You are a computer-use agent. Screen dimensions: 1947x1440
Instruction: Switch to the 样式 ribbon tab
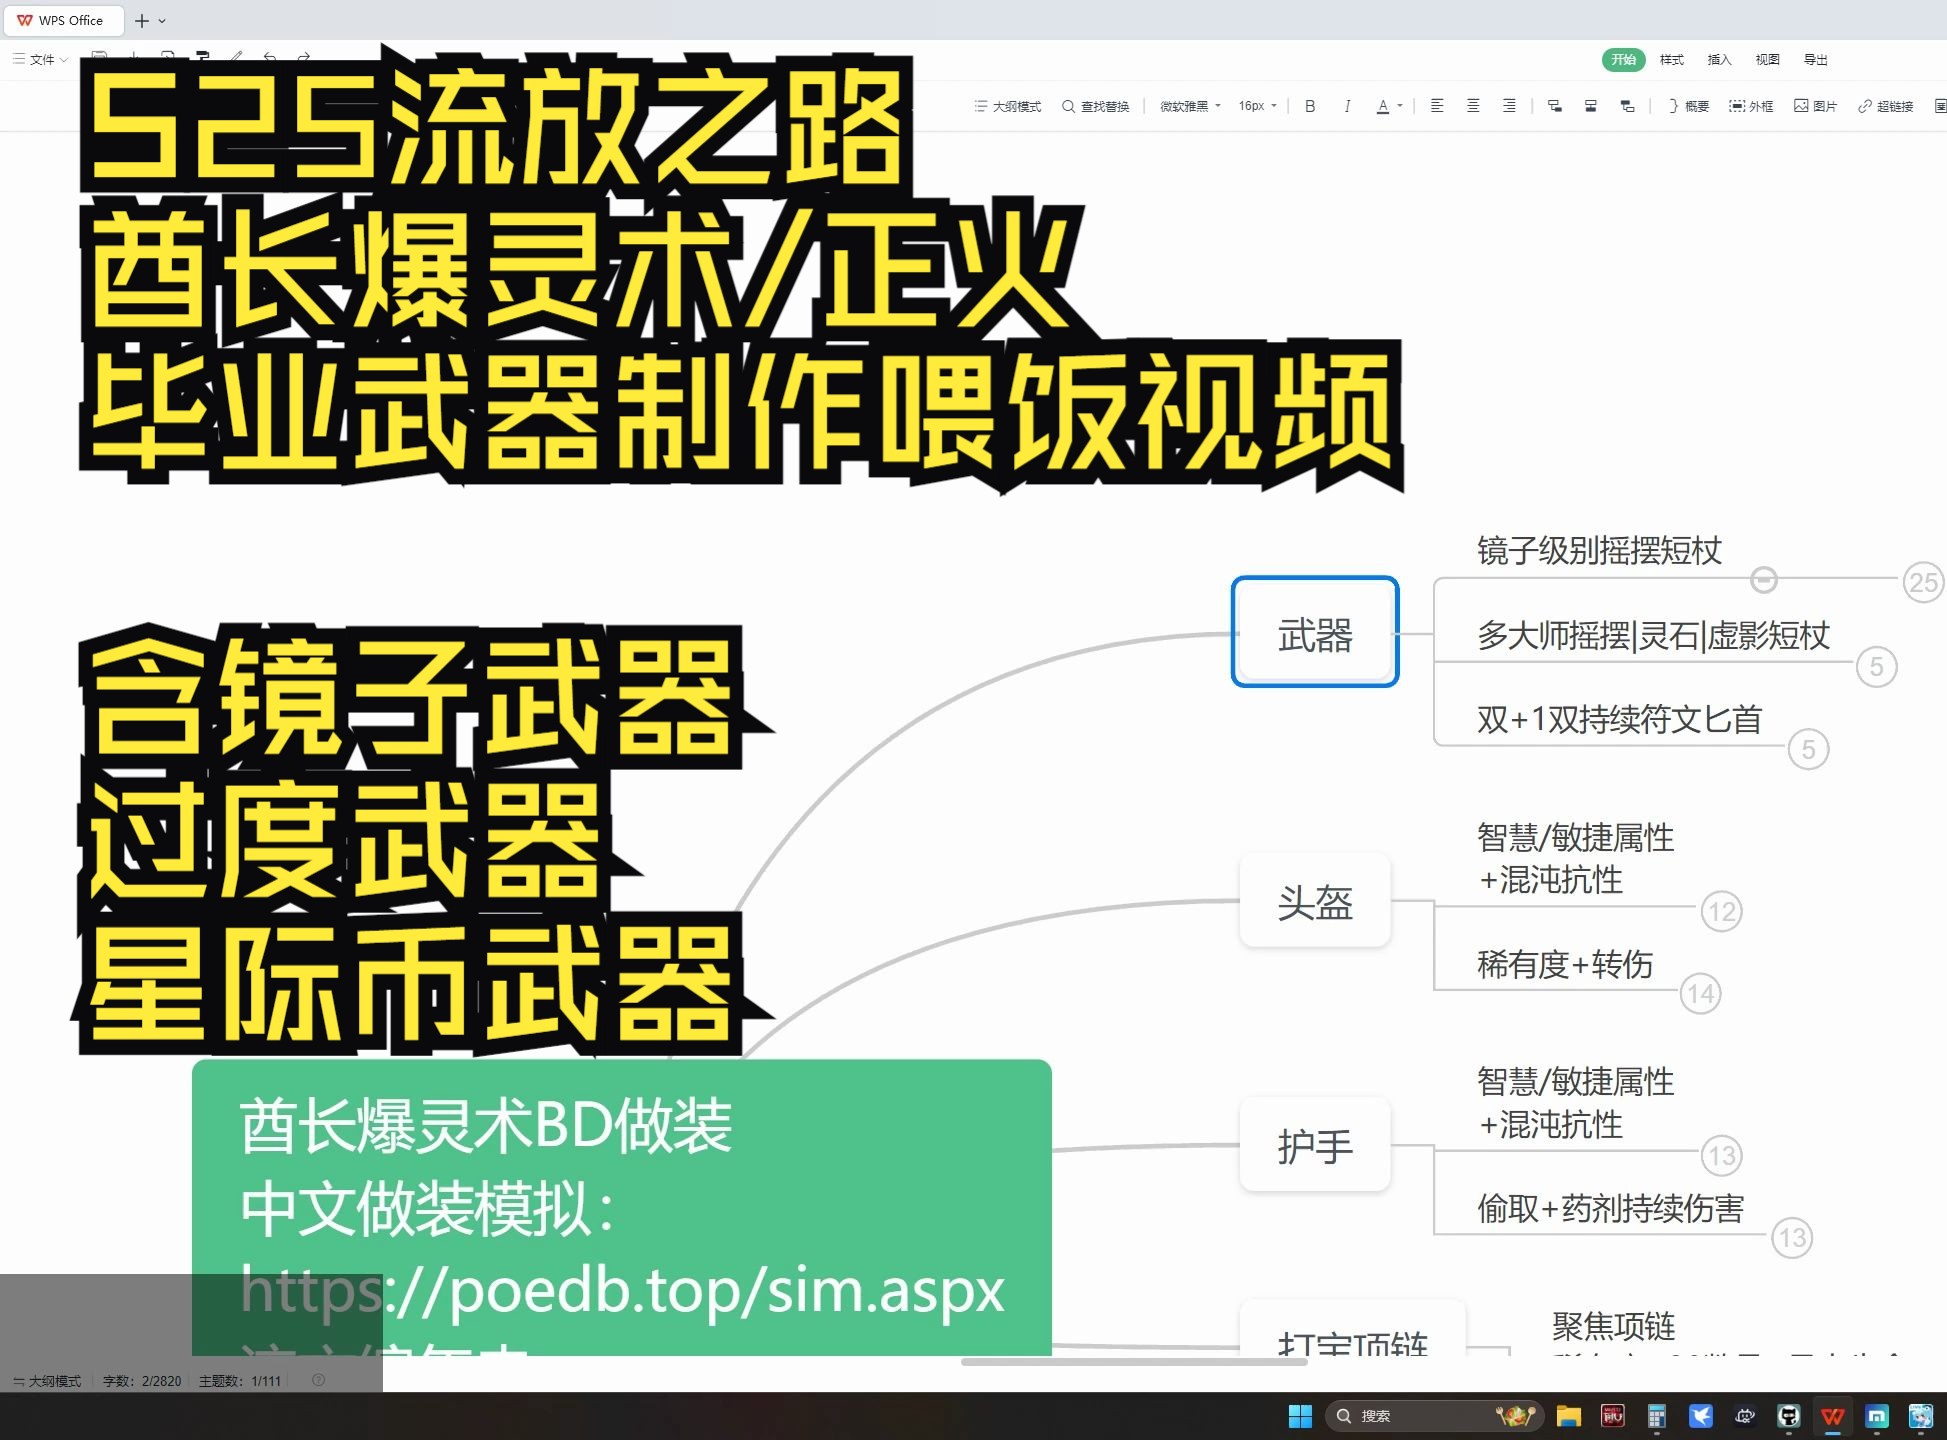pos(1672,60)
